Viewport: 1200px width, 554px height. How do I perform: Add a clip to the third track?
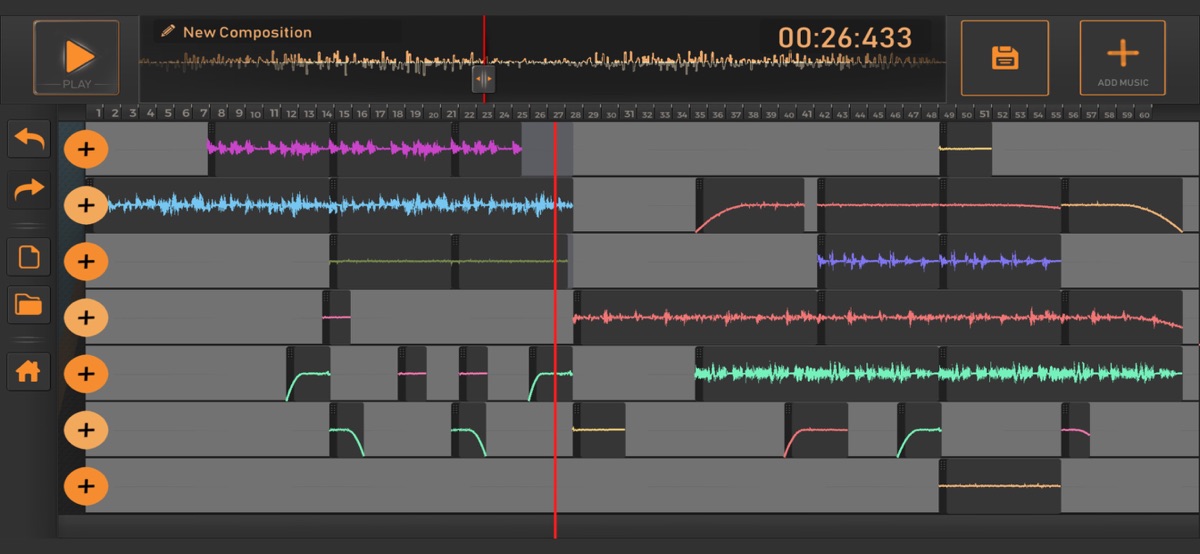[86, 262]
